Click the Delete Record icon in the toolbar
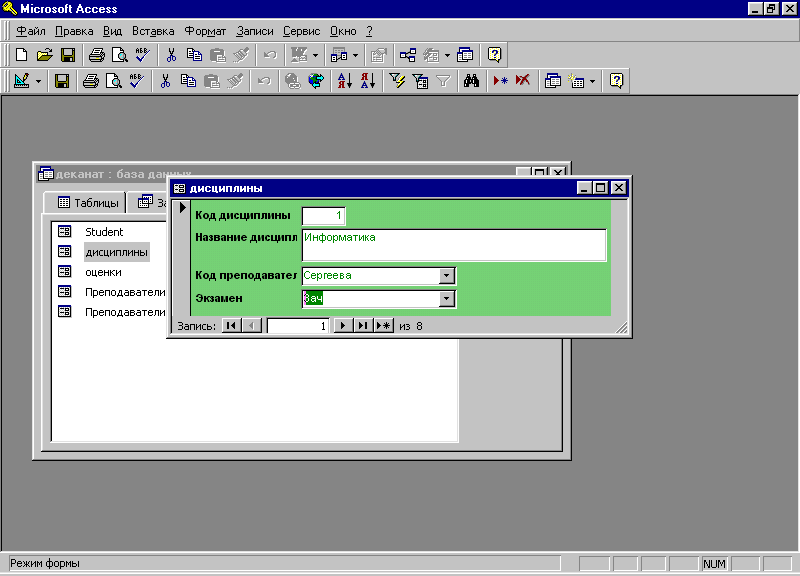The height and width of the screenshot is (576, 800). 523,81
